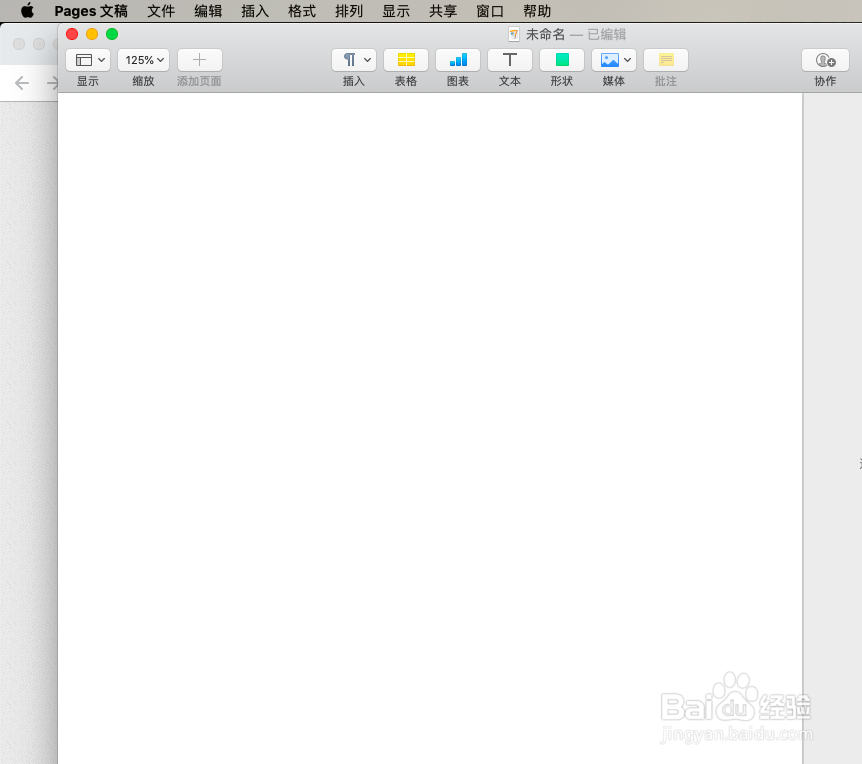Open the Media (媒体) dropdown
Image resolution: width=862 pixels, height=764 pixels.
[614, 60]
